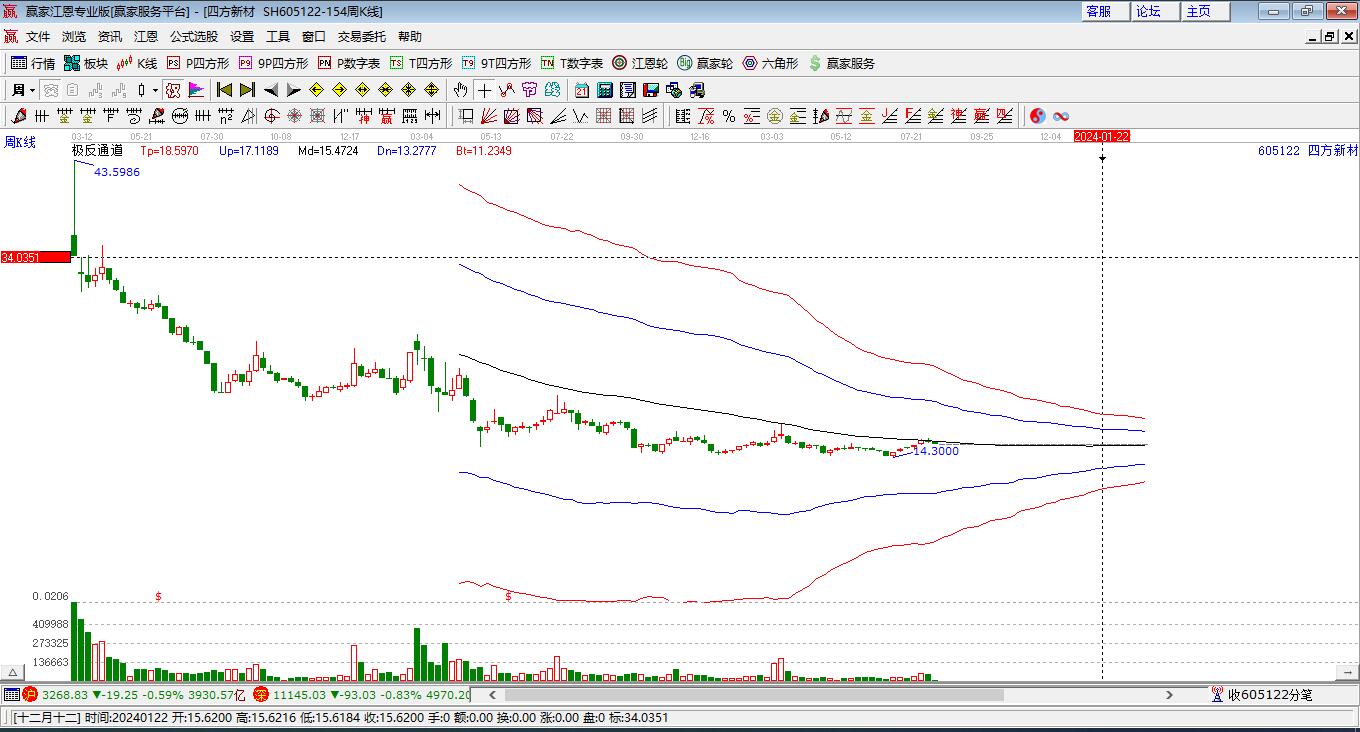Click the 605122 四方新材 stock label
The image size is (1360, 732).
1308,151
